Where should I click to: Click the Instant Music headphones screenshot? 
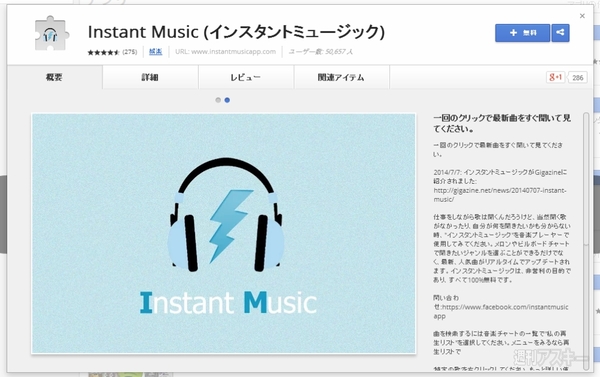(x=223, y=233)
